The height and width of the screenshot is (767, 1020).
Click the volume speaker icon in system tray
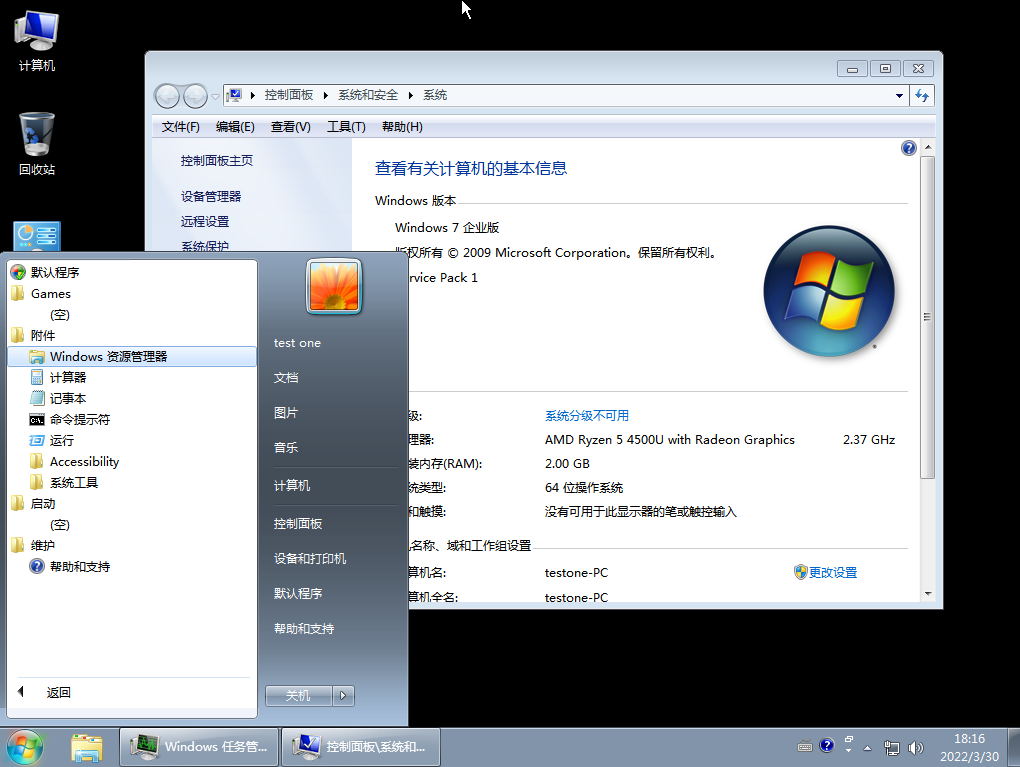point(915,747)
